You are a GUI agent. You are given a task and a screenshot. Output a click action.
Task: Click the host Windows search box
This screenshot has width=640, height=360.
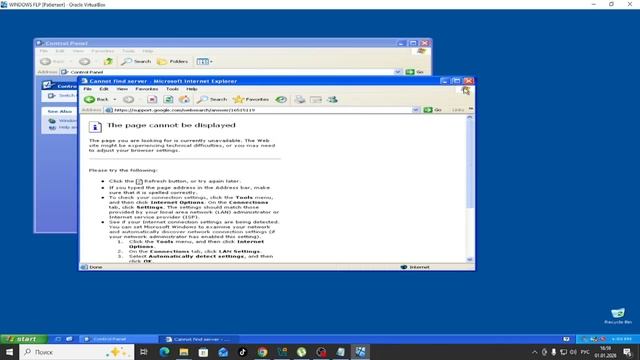[77, 352]
